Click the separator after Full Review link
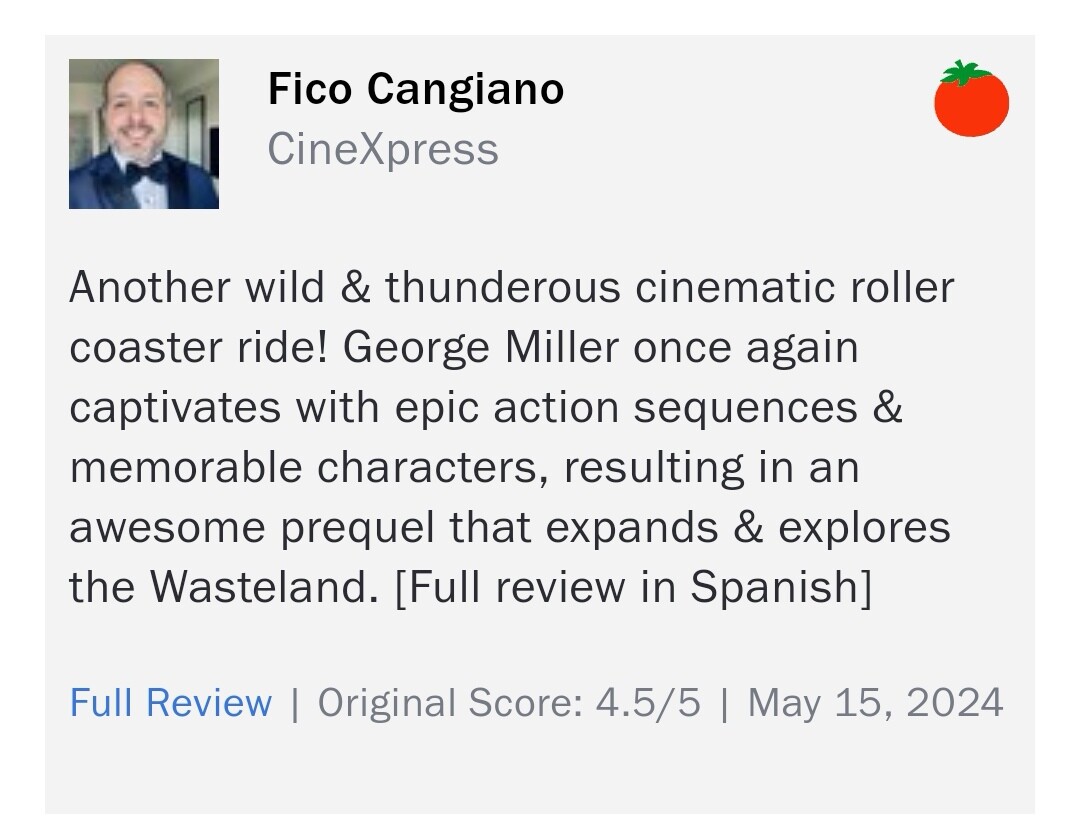Image resolution: width=1080 pixels, height=826 pixels. 294,703
